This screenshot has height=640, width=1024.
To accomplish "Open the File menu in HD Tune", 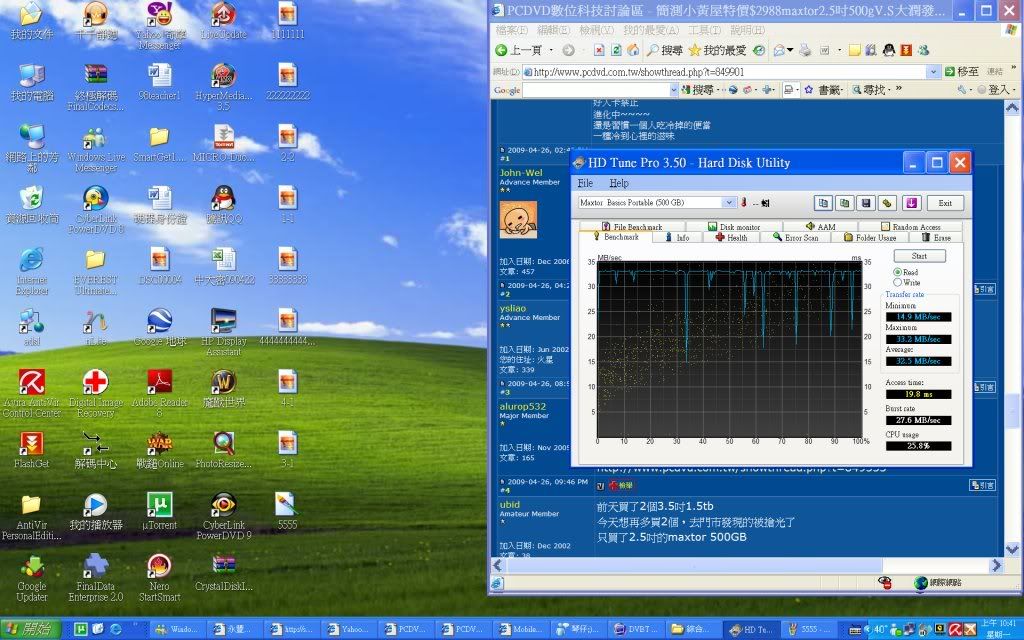I will [585, 184].
